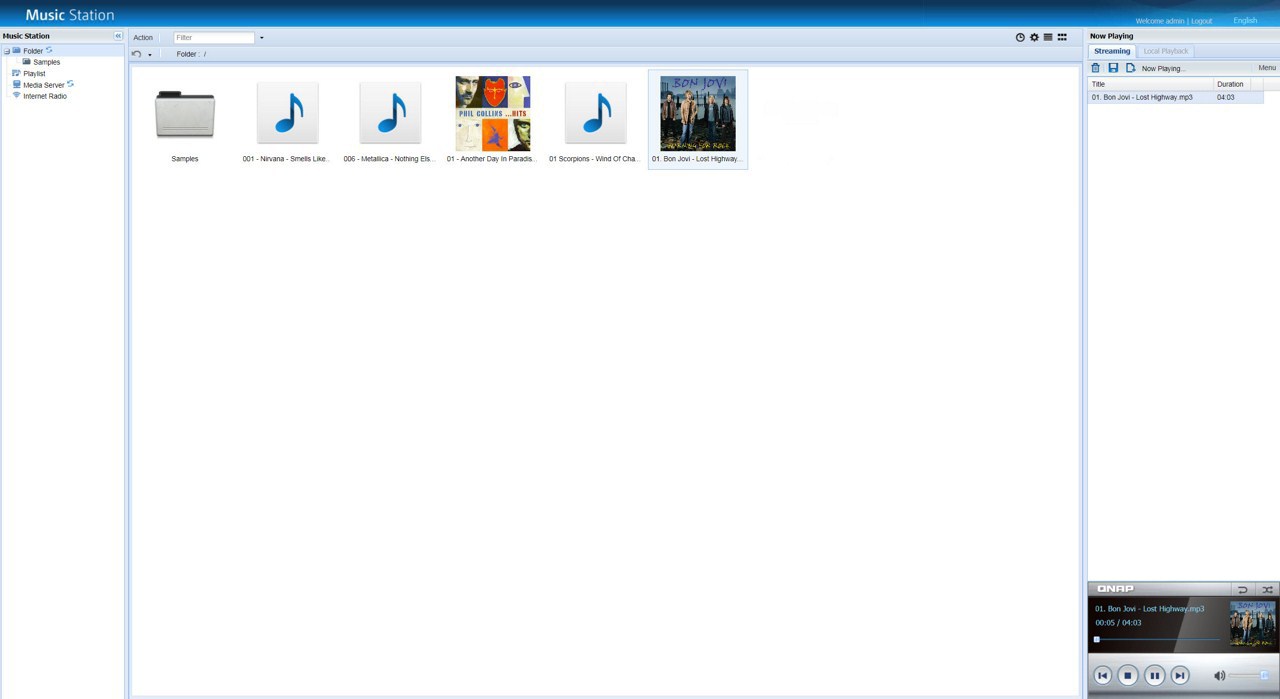Mute with the speaker icon
1280x699 pixels.
[1219, 676]
